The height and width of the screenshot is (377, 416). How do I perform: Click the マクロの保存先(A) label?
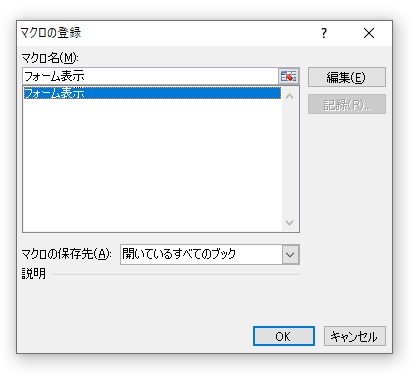pyautogui.click(x=66, y=254)
